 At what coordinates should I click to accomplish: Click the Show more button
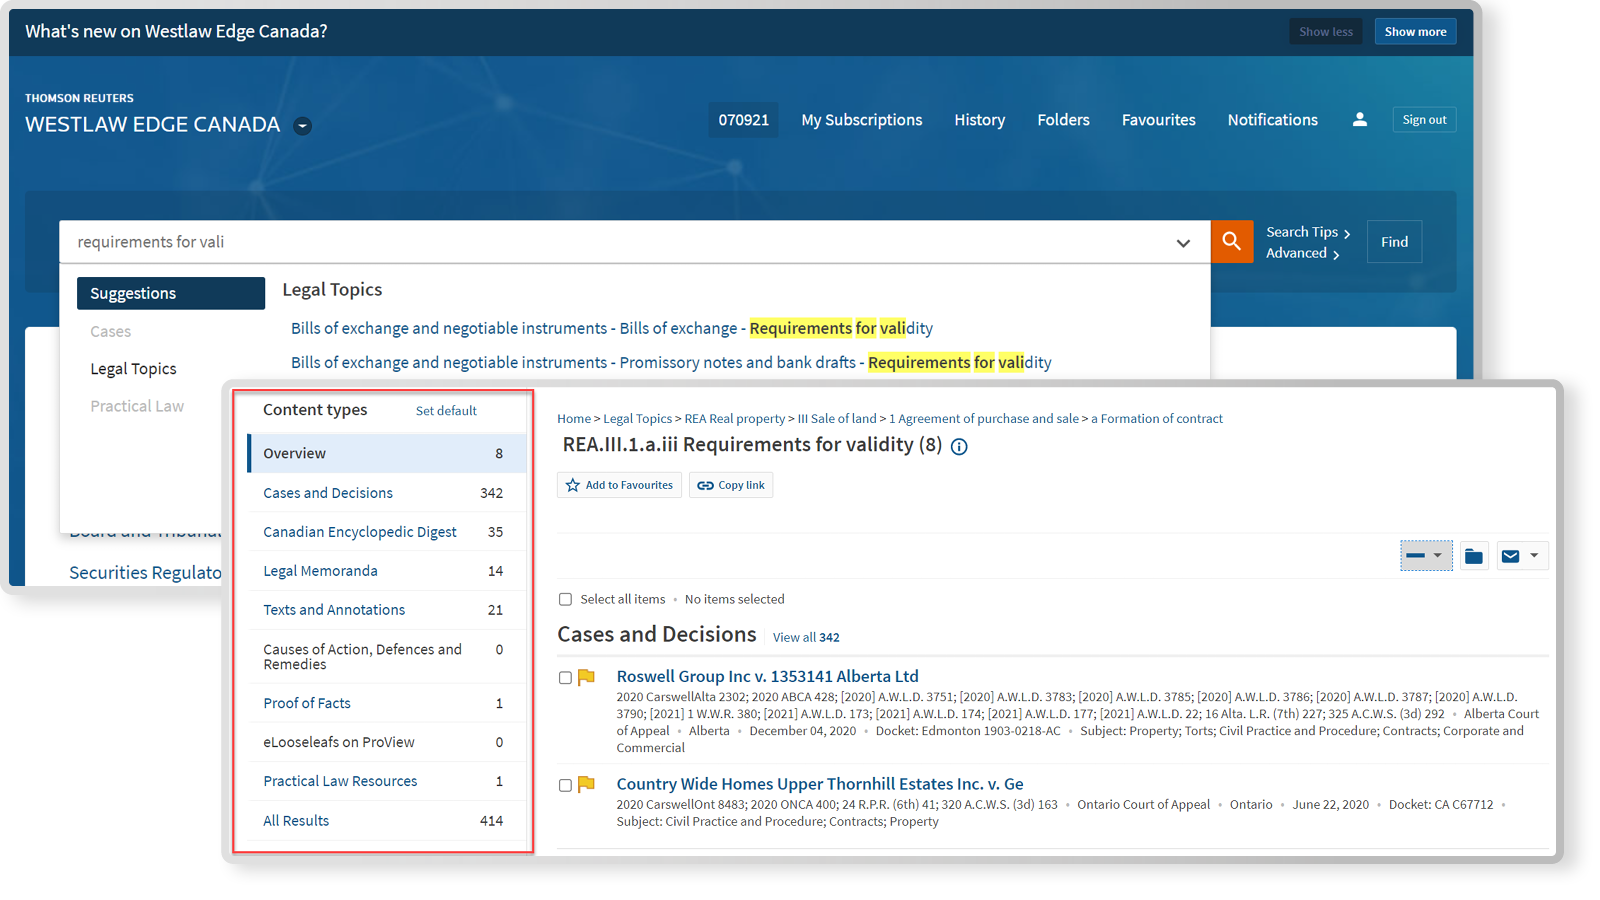tap(1415, 32)
